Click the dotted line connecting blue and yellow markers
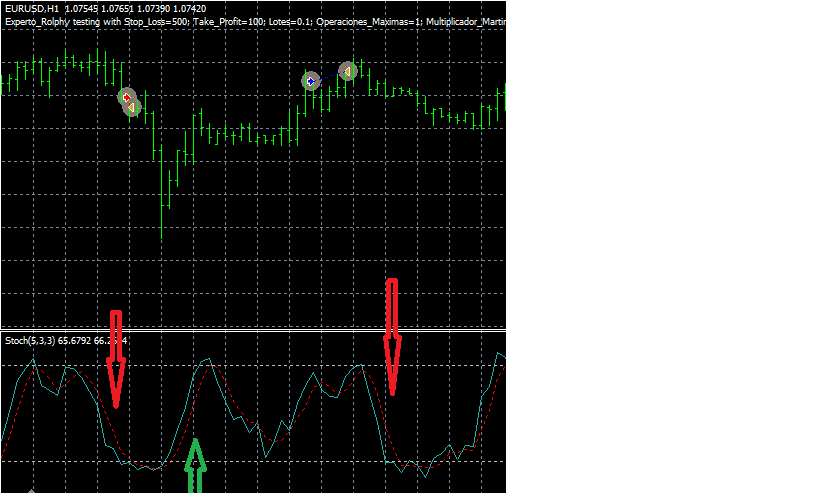Screen dimensions: 819x493 click(329, 76)
